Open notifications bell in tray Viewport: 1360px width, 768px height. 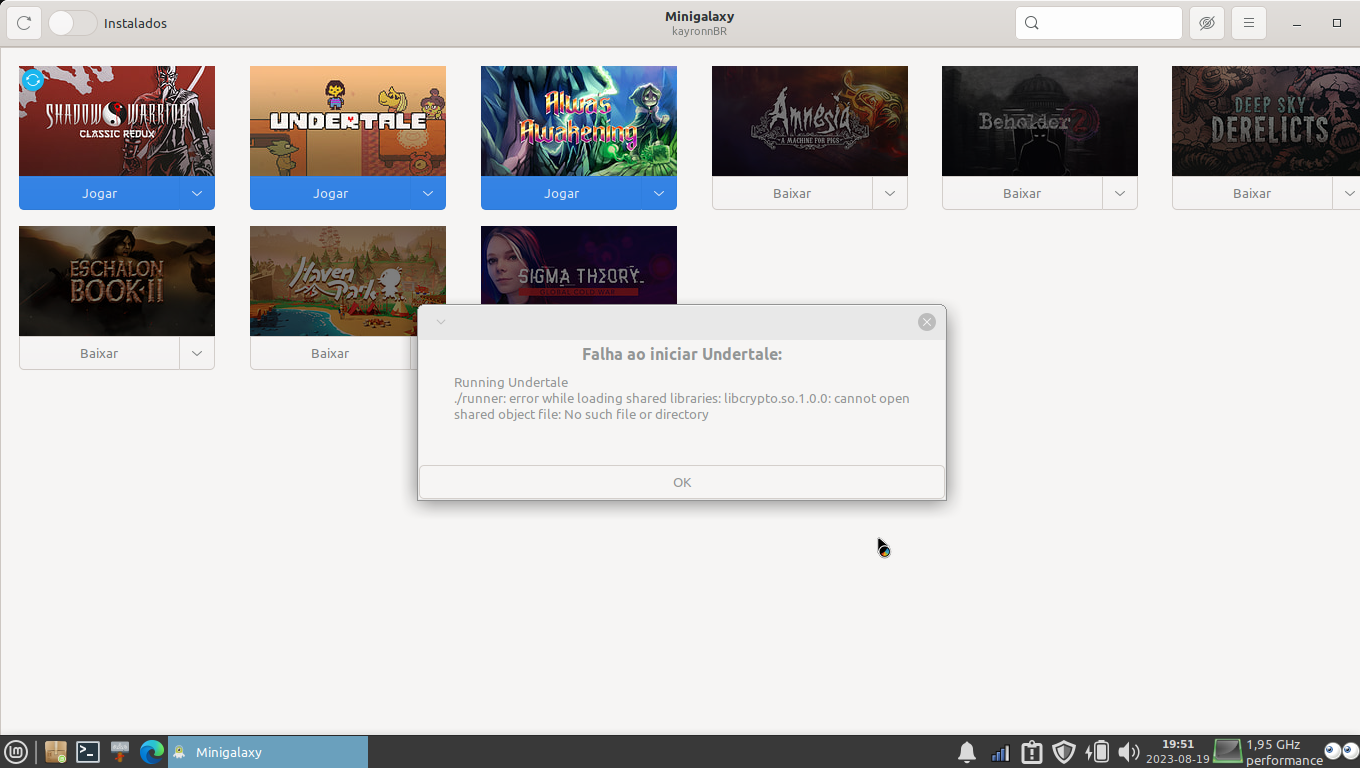(967, 752)
